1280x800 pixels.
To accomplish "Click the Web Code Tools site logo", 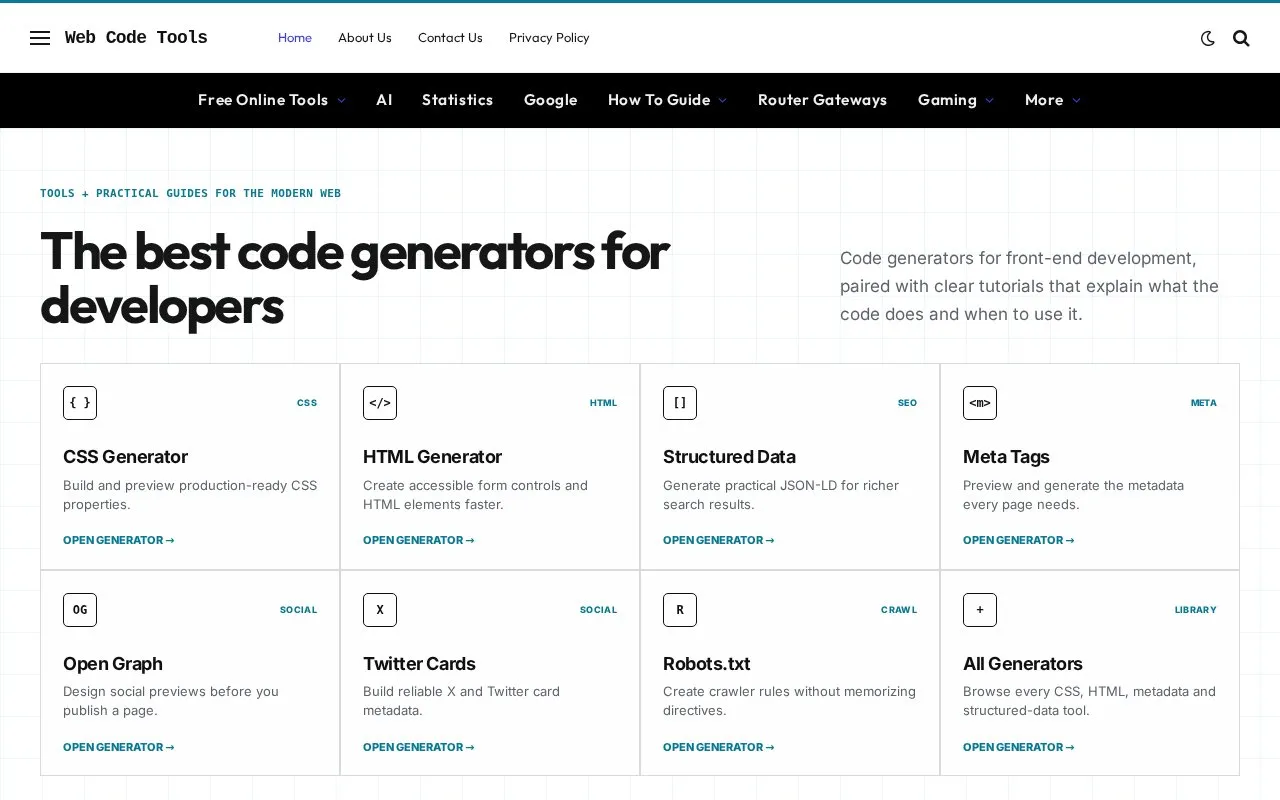I will point(136,38).
